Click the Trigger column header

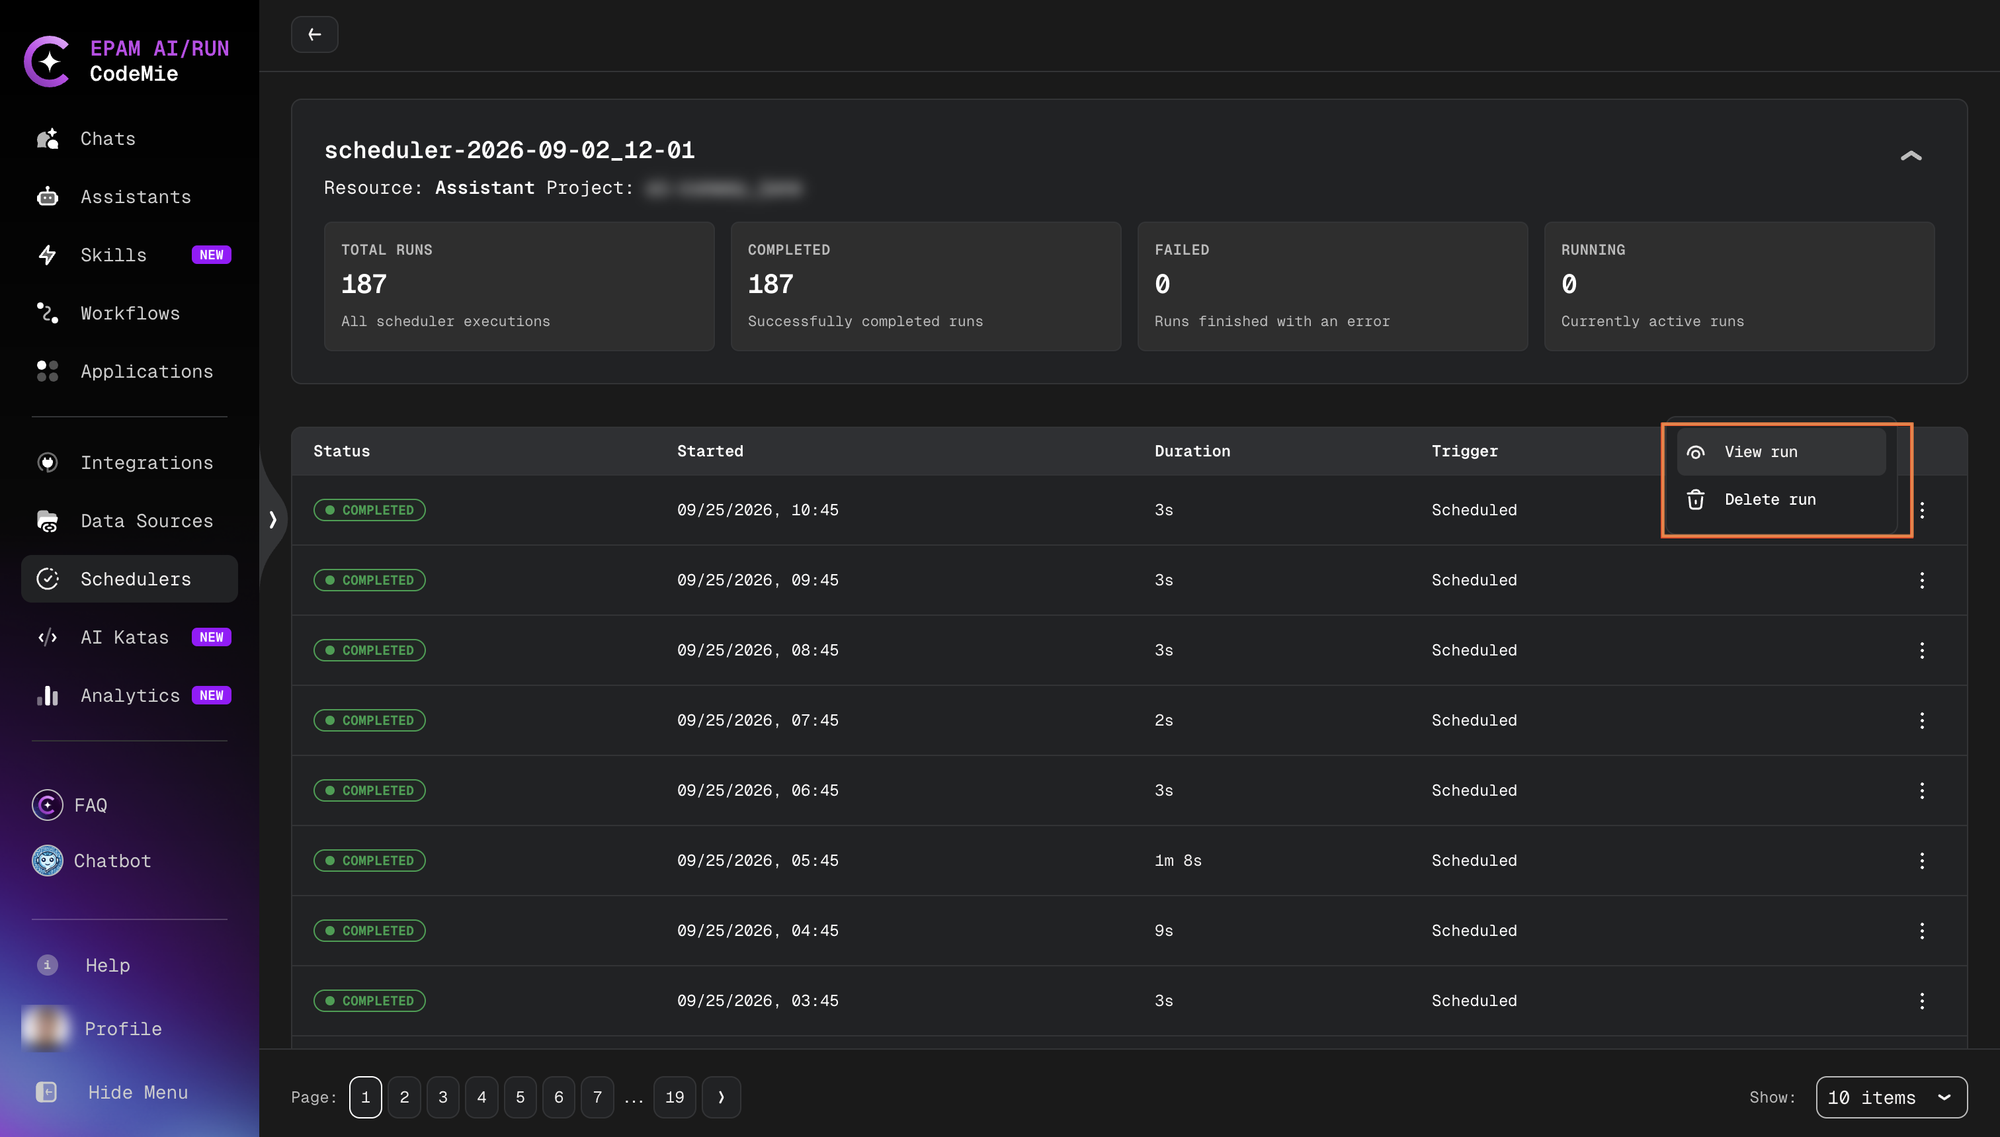click(1465, 451)
